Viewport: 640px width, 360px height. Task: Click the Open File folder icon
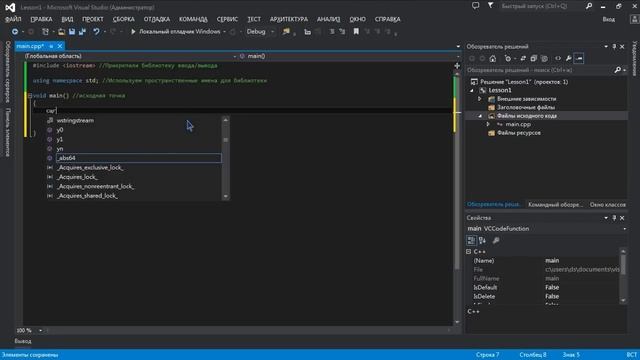[x=61, y=31]
